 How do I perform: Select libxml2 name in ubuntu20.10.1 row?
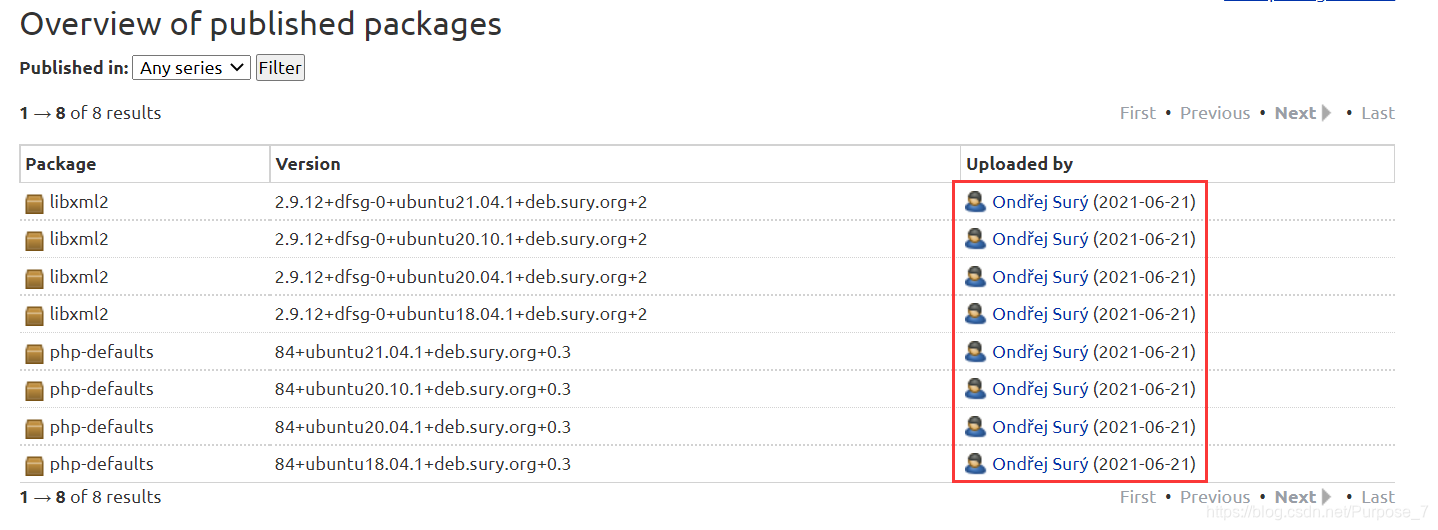click(x=79, y=239)
